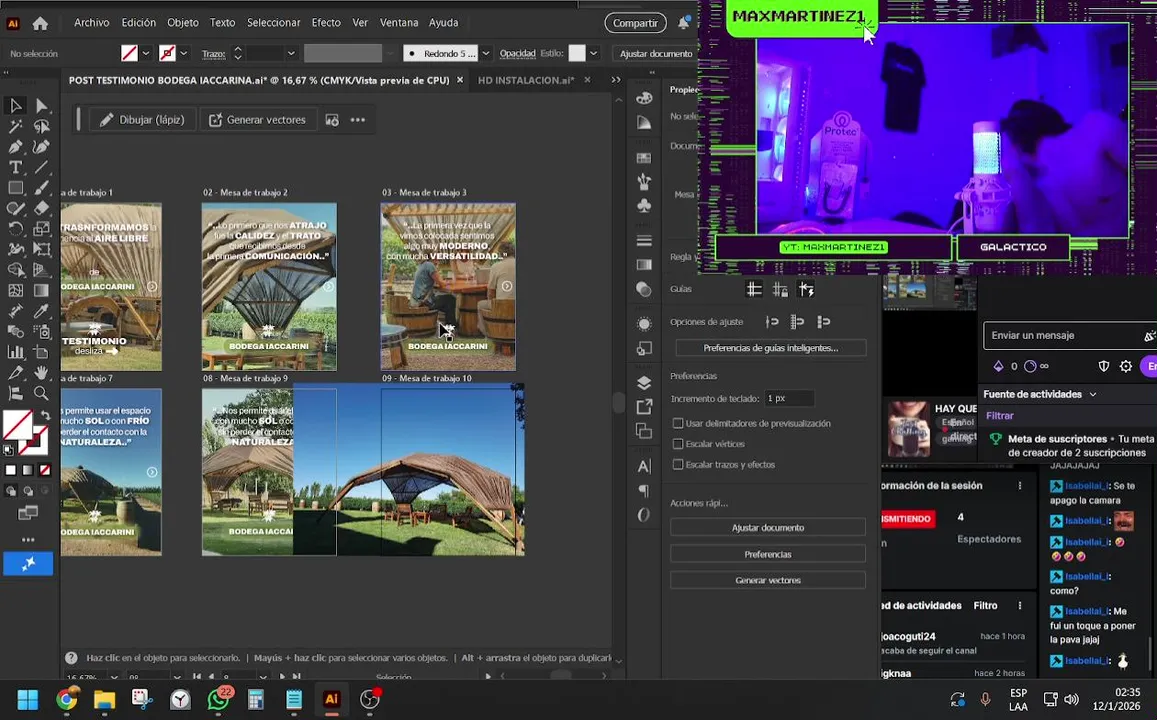The width and height of the screenshot is (1157, 720).
Task: Click the Compartir button
Action: click(635, 23)
